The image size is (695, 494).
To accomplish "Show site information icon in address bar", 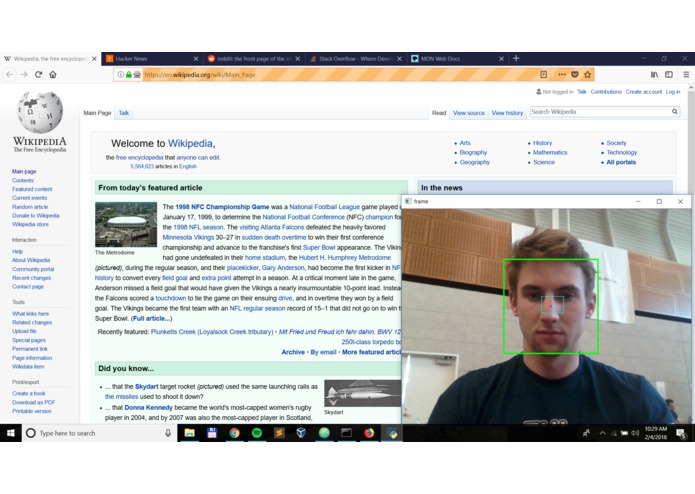I will (x=120, y=74).
